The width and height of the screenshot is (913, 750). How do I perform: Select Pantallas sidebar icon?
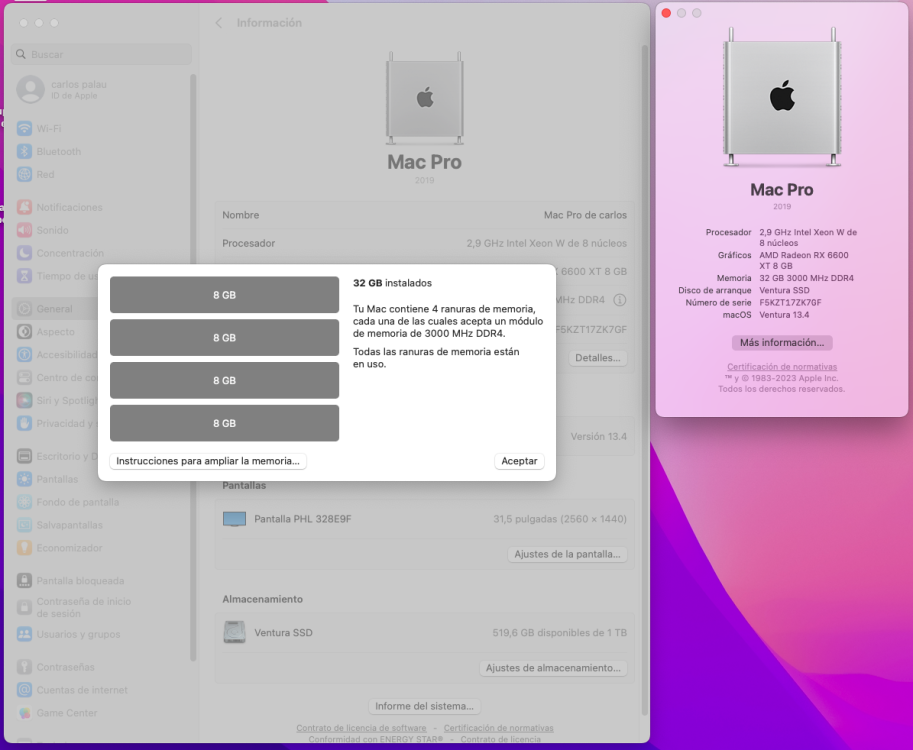(x=24, y=479)
